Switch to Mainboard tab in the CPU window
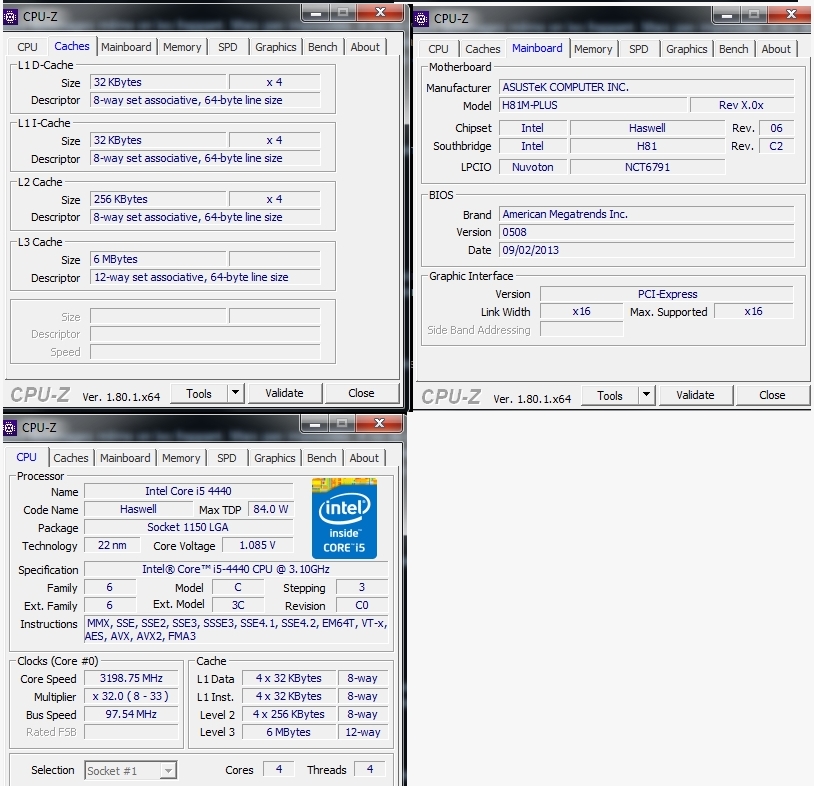Viewport: 814px width, 786px height. 125,458
